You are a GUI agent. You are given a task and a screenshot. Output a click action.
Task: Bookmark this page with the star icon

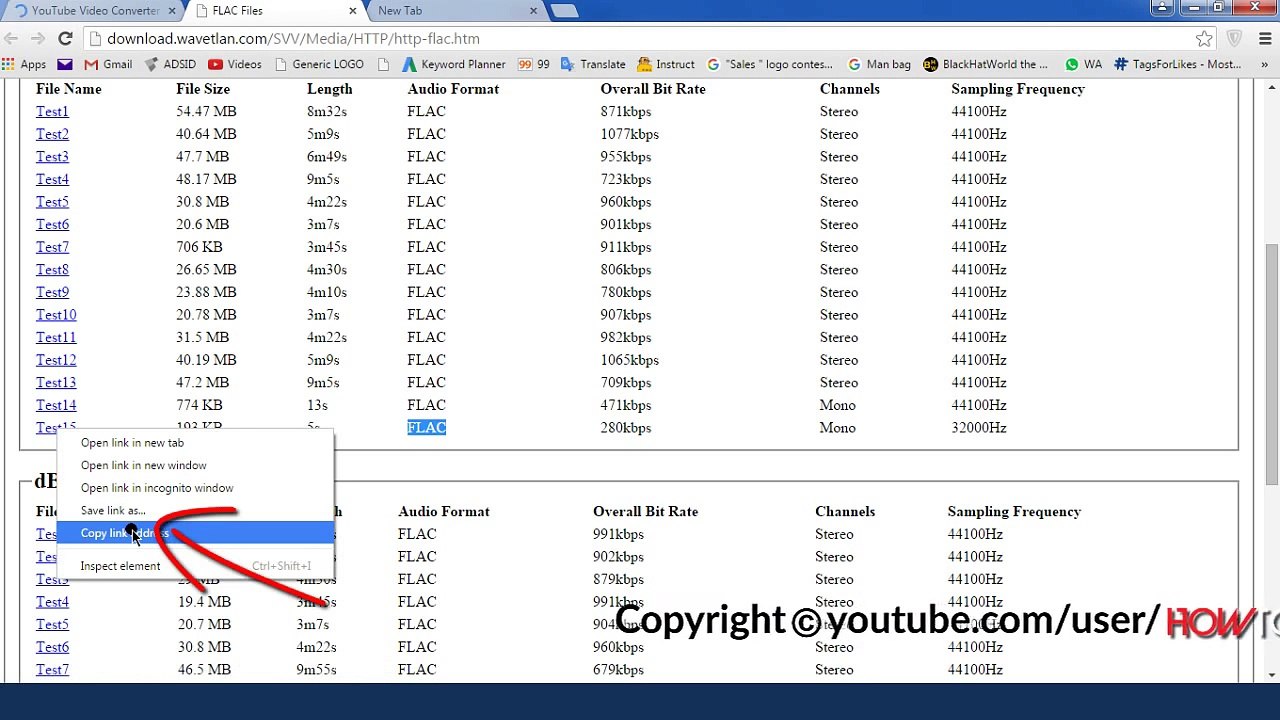tap(1204, 39)
